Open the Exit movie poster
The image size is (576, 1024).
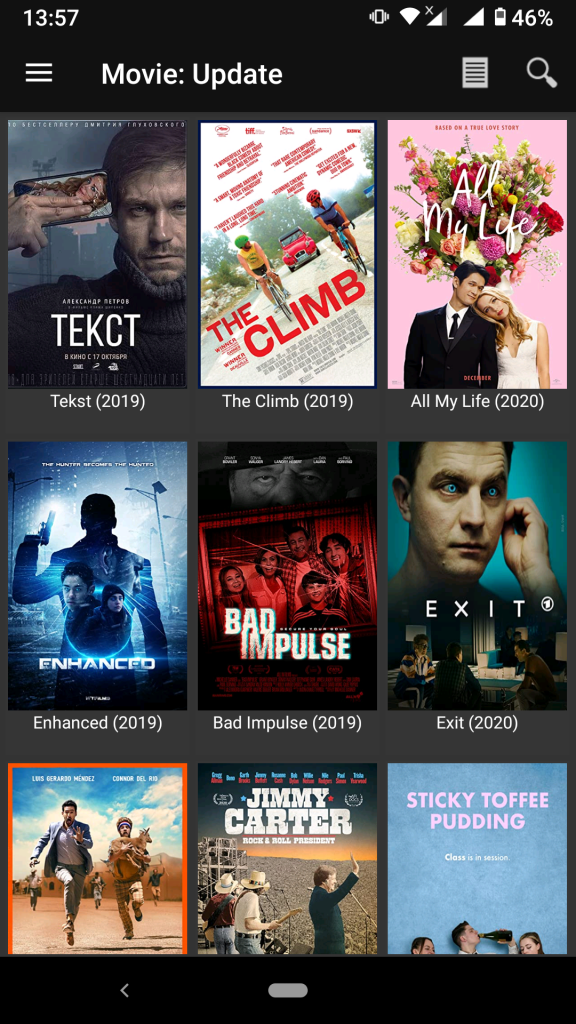(477, 576)
